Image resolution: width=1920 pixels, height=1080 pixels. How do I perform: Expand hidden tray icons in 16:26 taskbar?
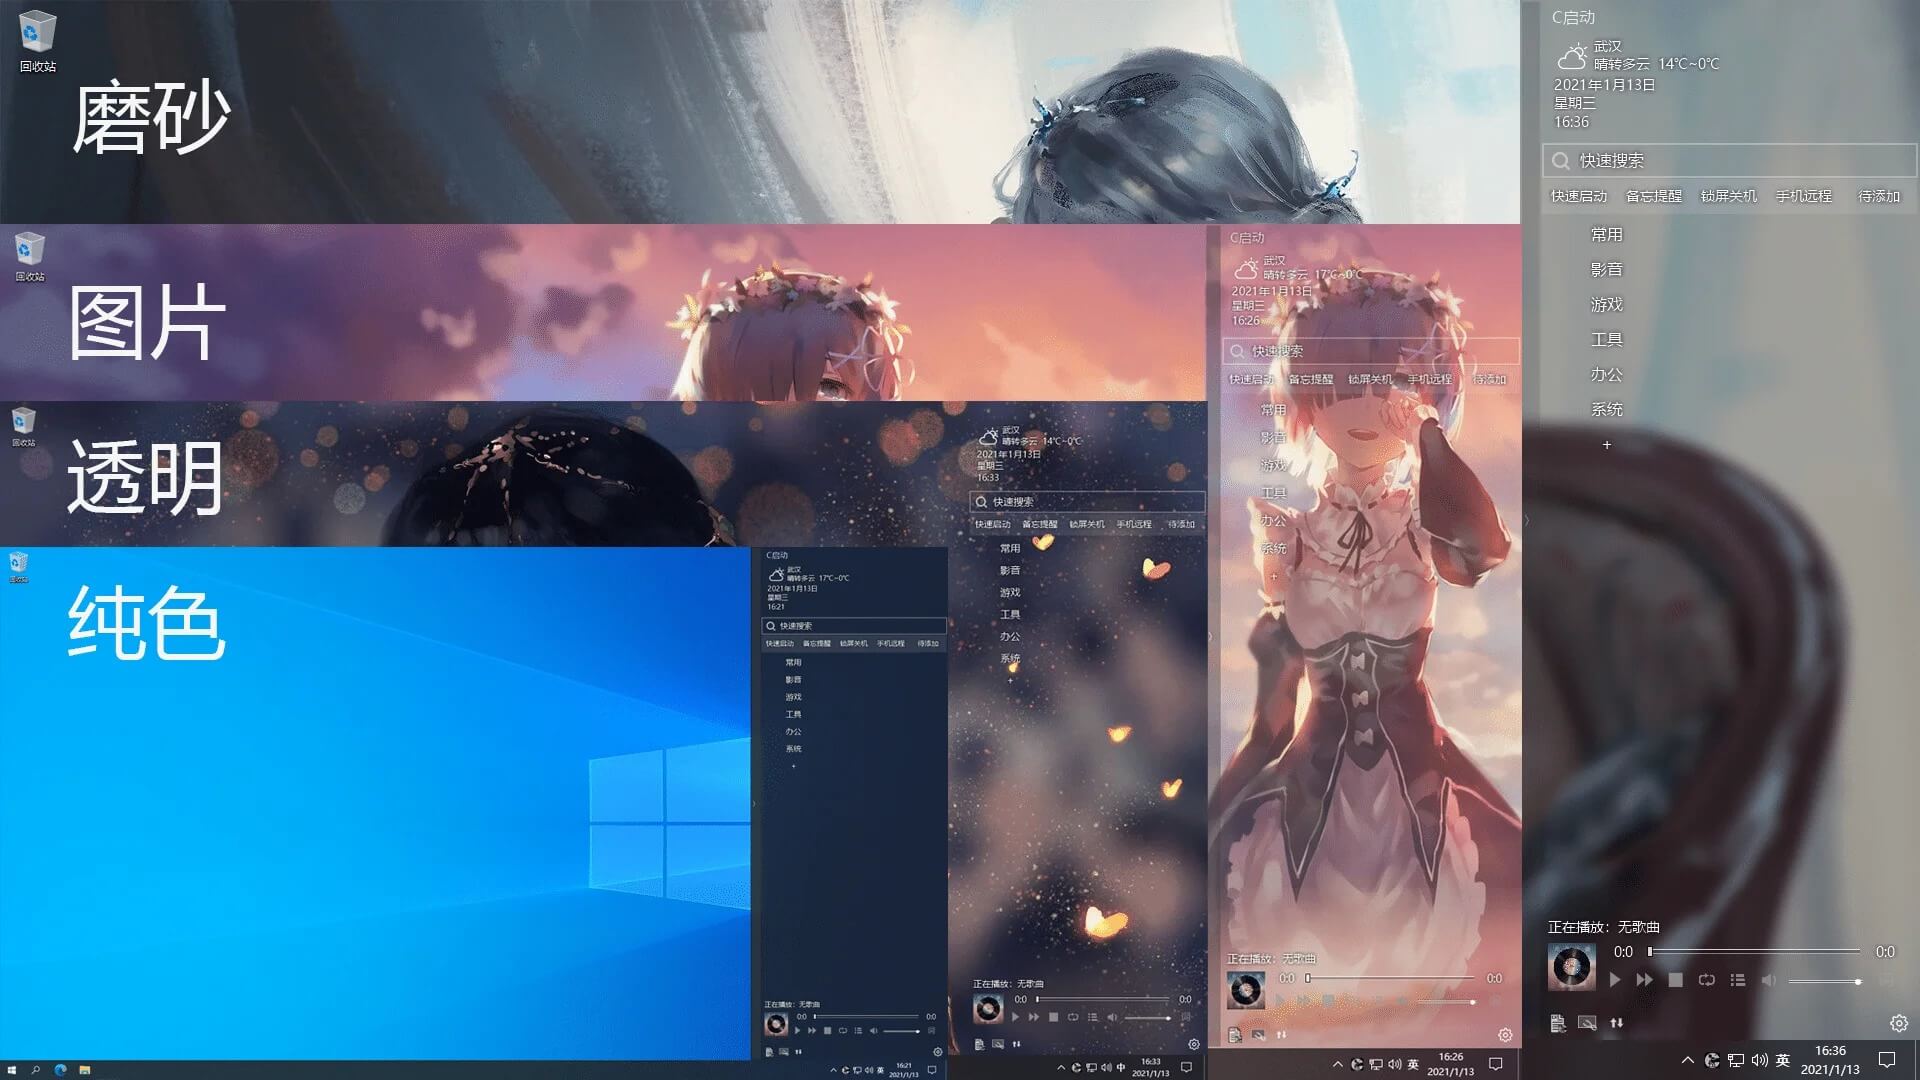1338,1064
